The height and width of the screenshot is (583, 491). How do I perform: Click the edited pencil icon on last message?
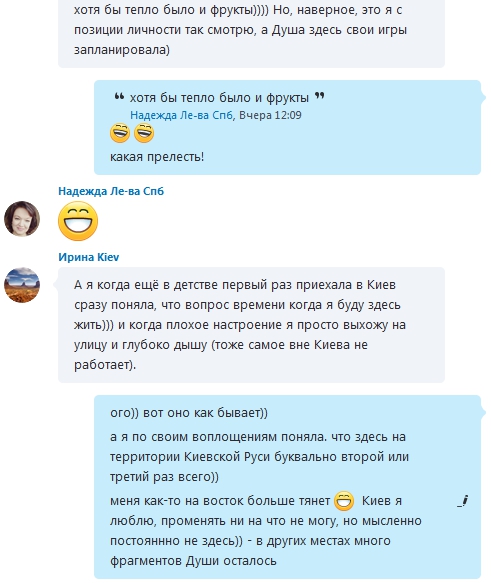point(462,501)
